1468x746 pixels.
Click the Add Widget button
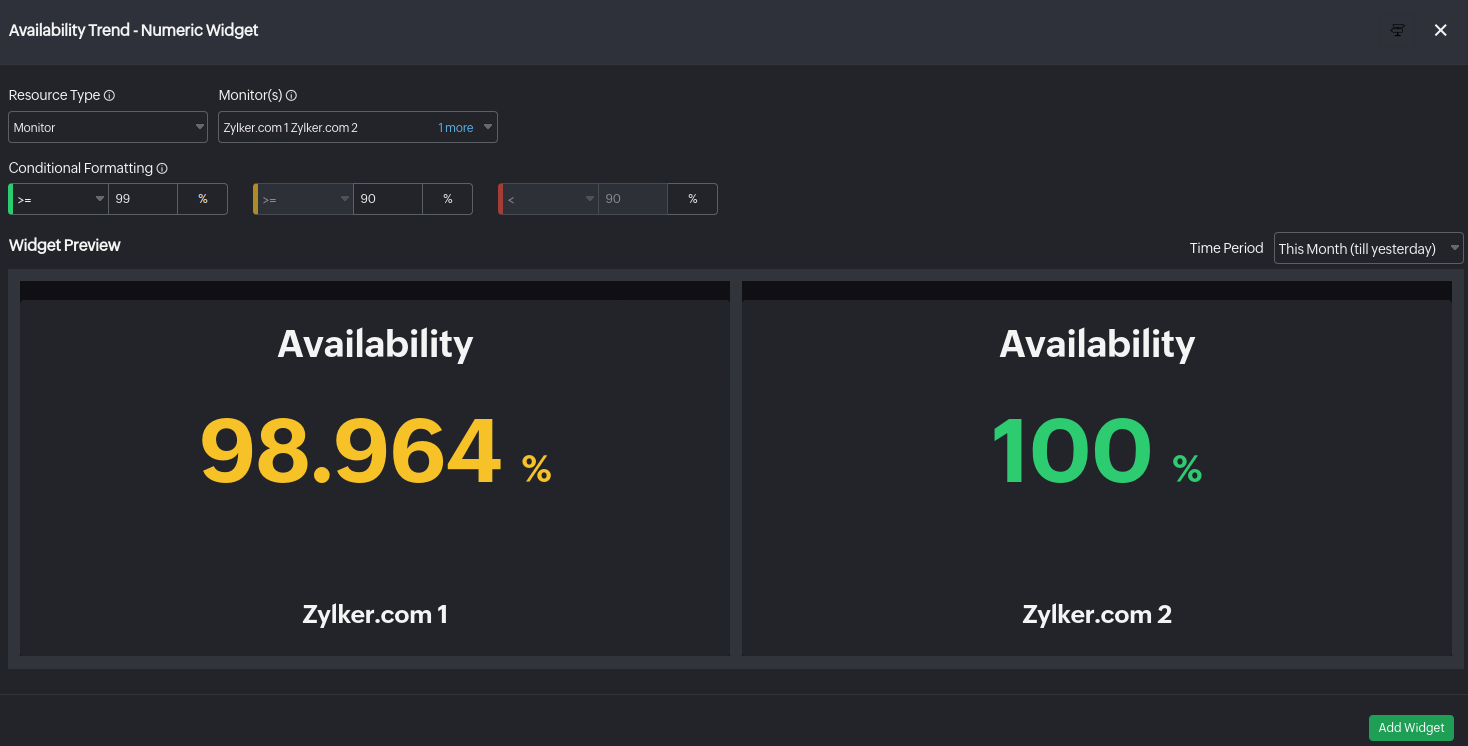click(x=1410, y=727)
